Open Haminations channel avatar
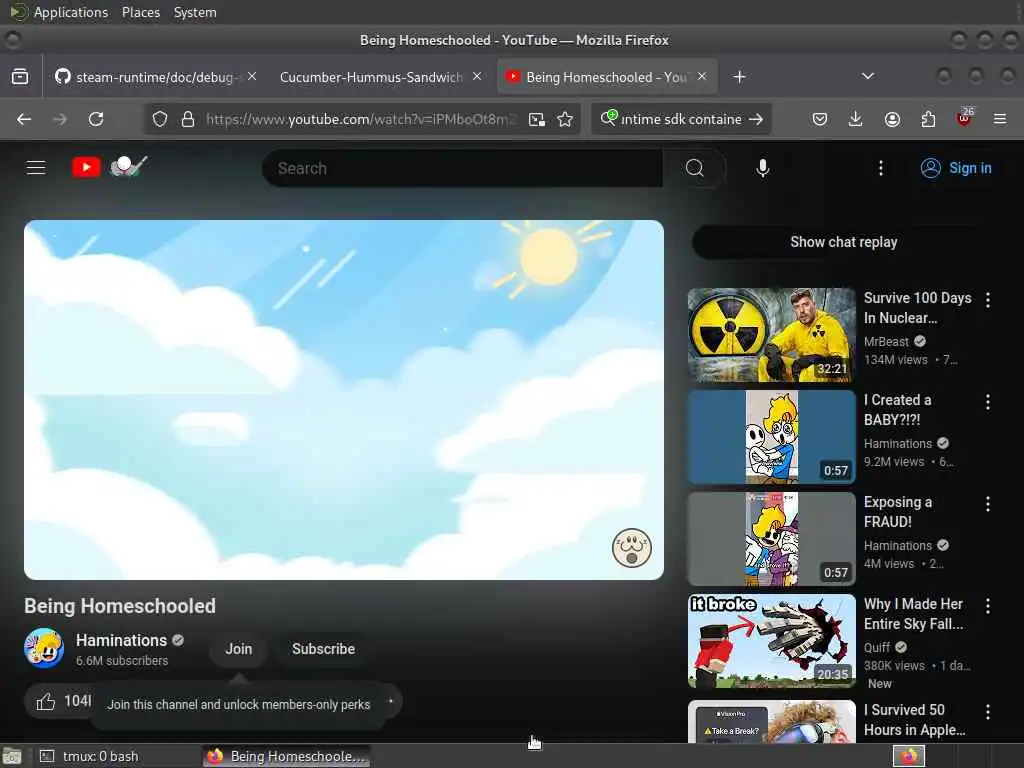 click(x=44, y=648)
